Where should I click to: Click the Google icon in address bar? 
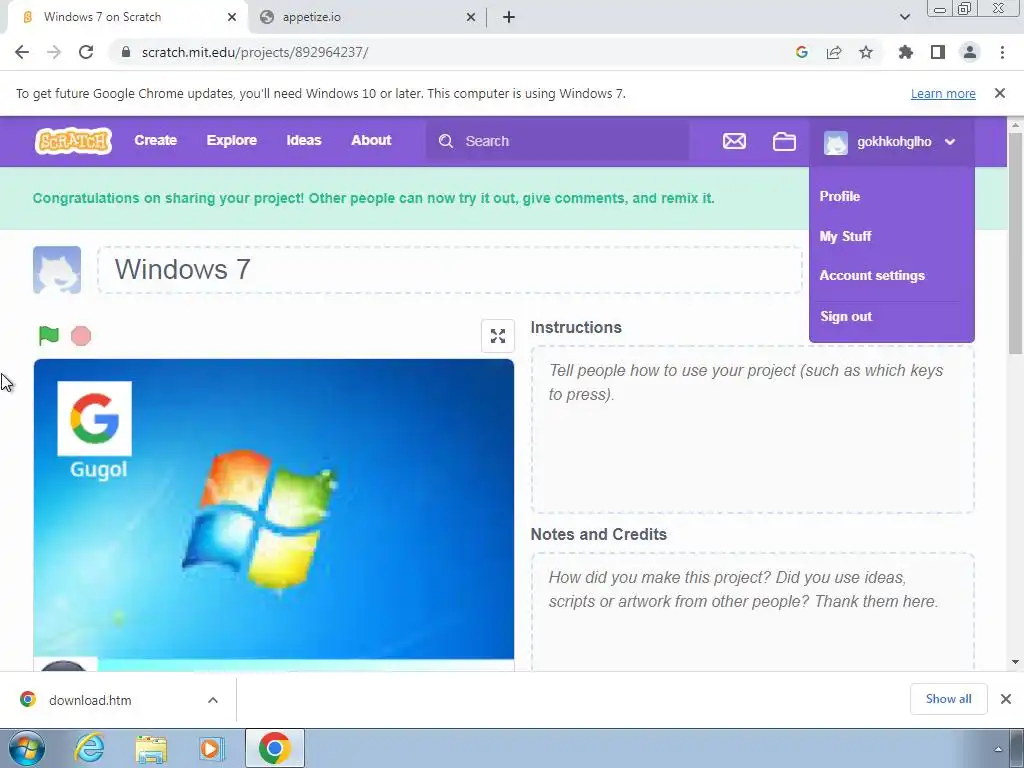pyautogui.click(x=802, y=52)
